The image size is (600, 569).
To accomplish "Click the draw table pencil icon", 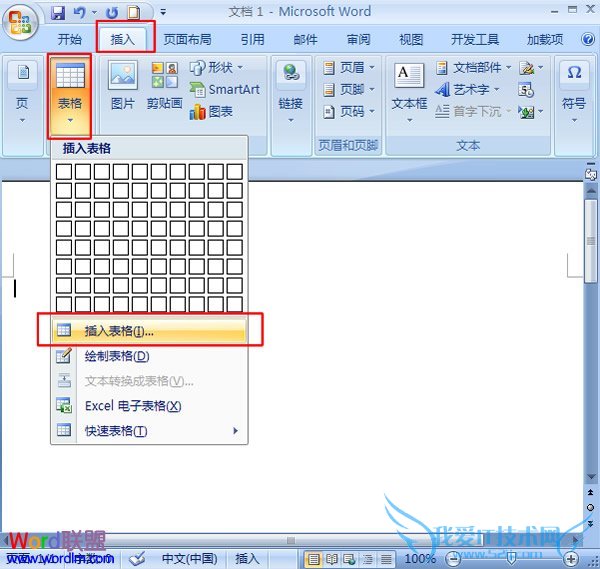I will point(64,355).
